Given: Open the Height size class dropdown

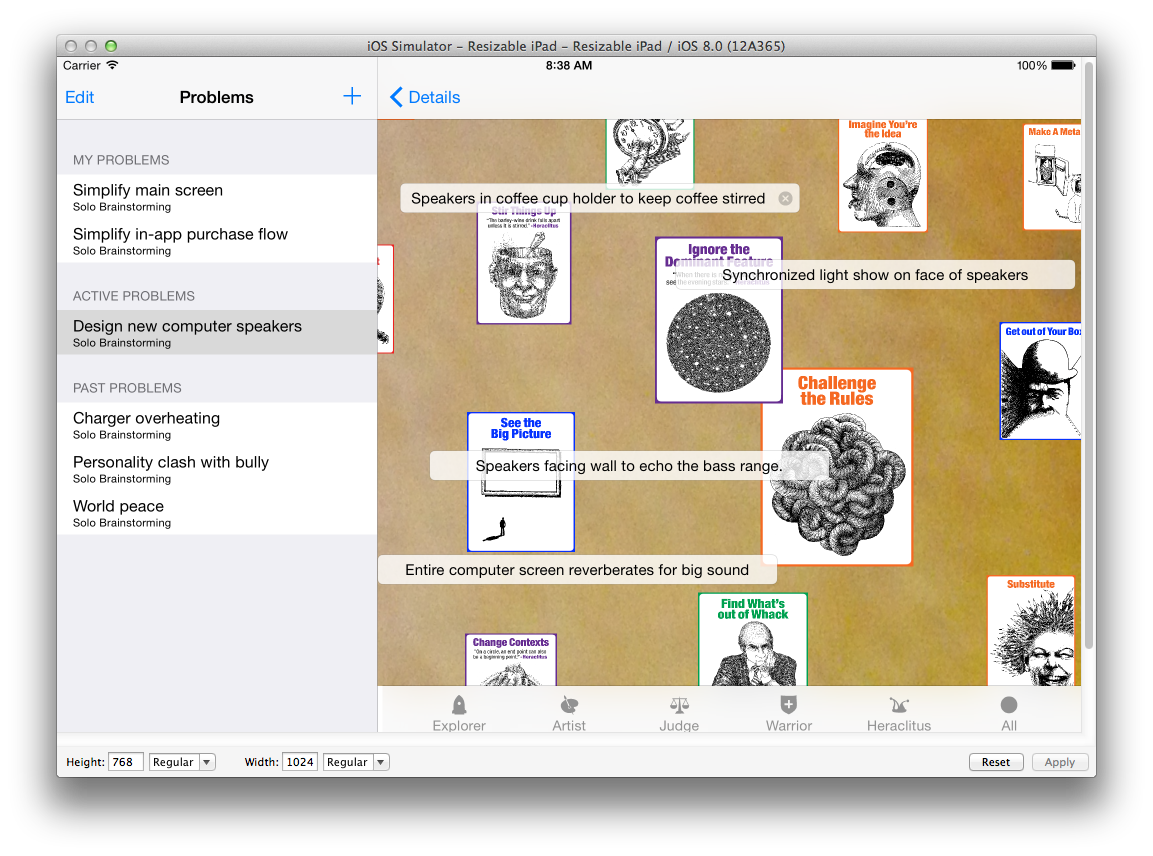Looking at the screenshot, I should (x=182, y=762).
